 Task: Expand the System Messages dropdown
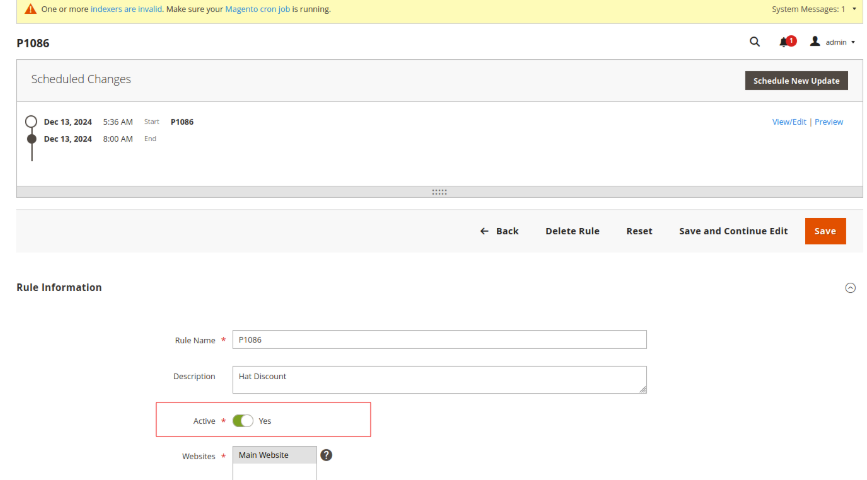(813, 9)
